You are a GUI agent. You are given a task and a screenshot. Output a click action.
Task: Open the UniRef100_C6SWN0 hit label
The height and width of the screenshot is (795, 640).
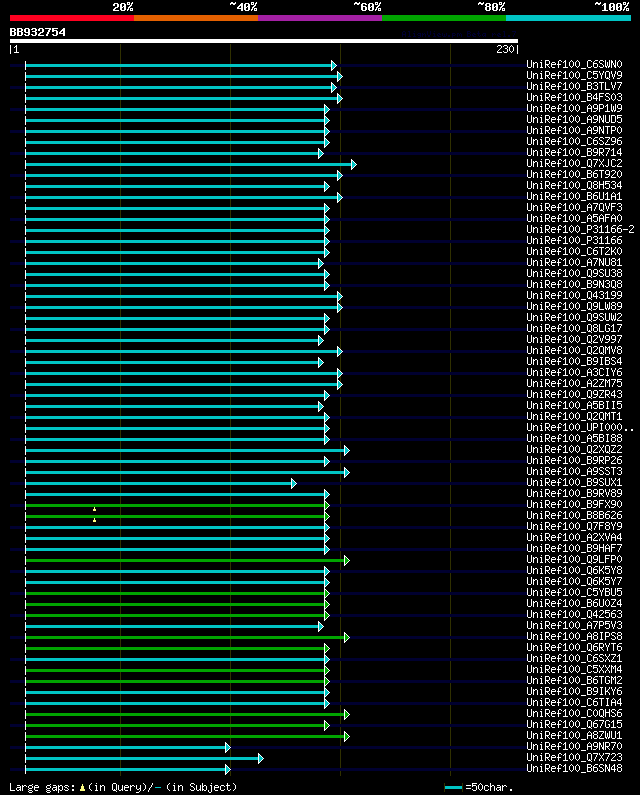pos(574,64)
